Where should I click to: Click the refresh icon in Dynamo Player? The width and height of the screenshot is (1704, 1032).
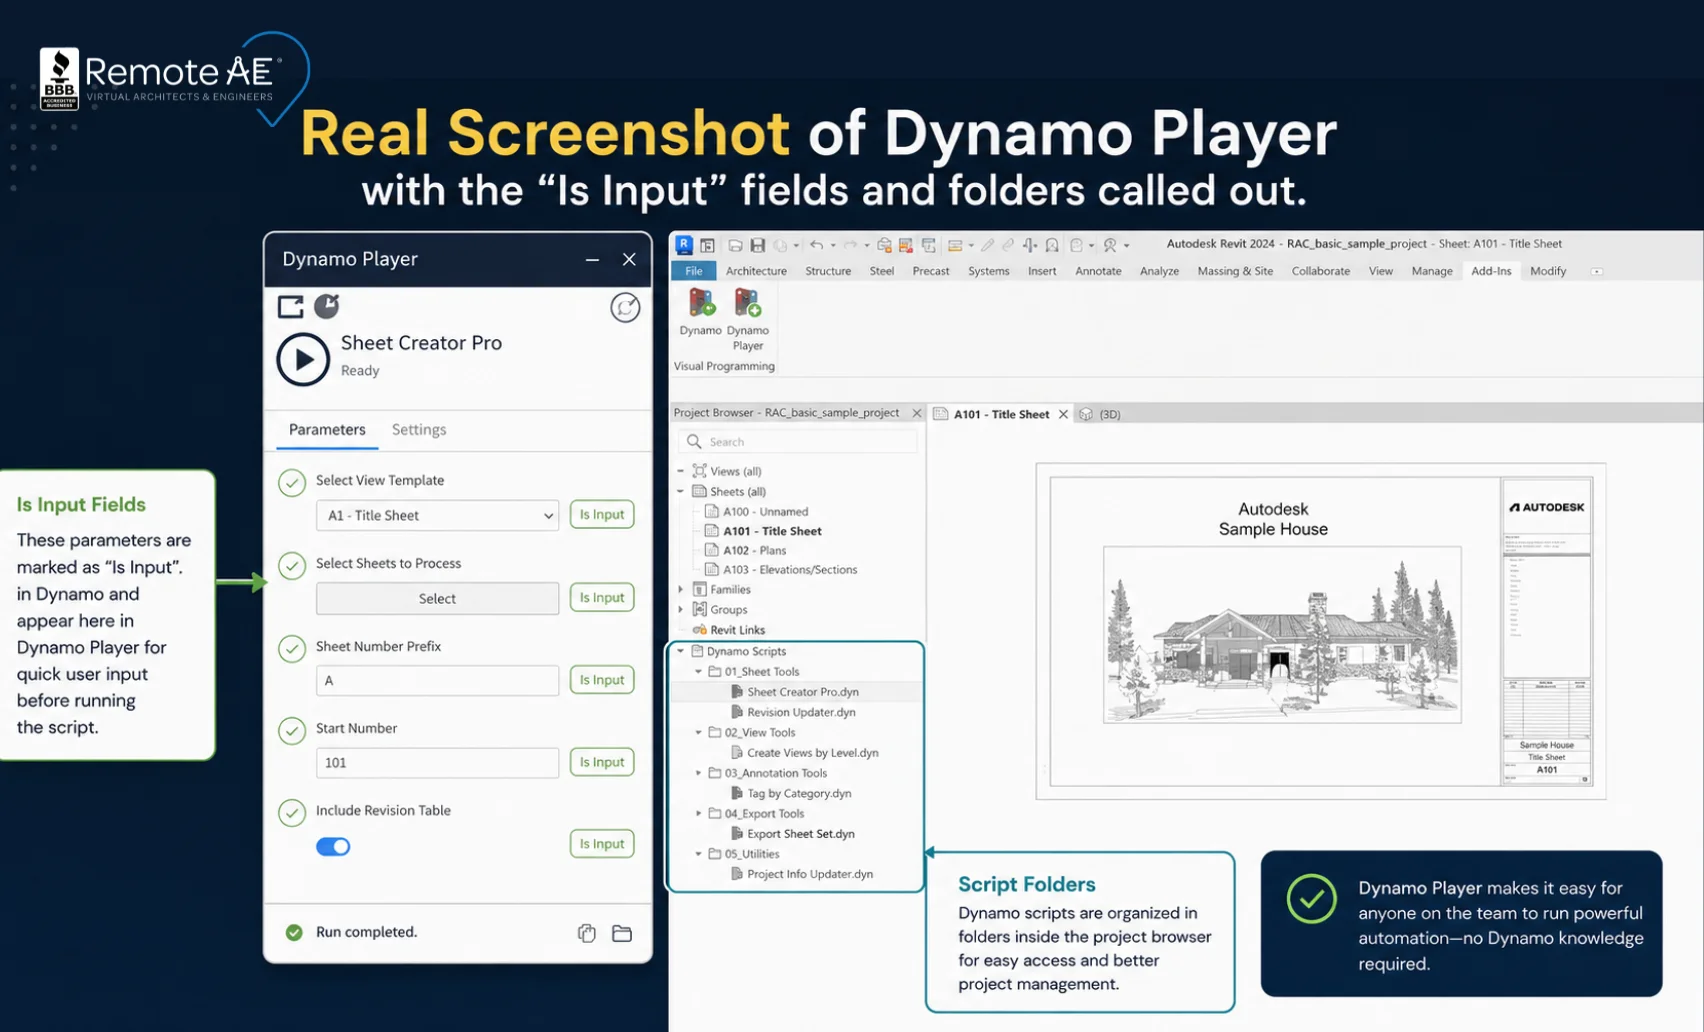[x=625, y=307]
